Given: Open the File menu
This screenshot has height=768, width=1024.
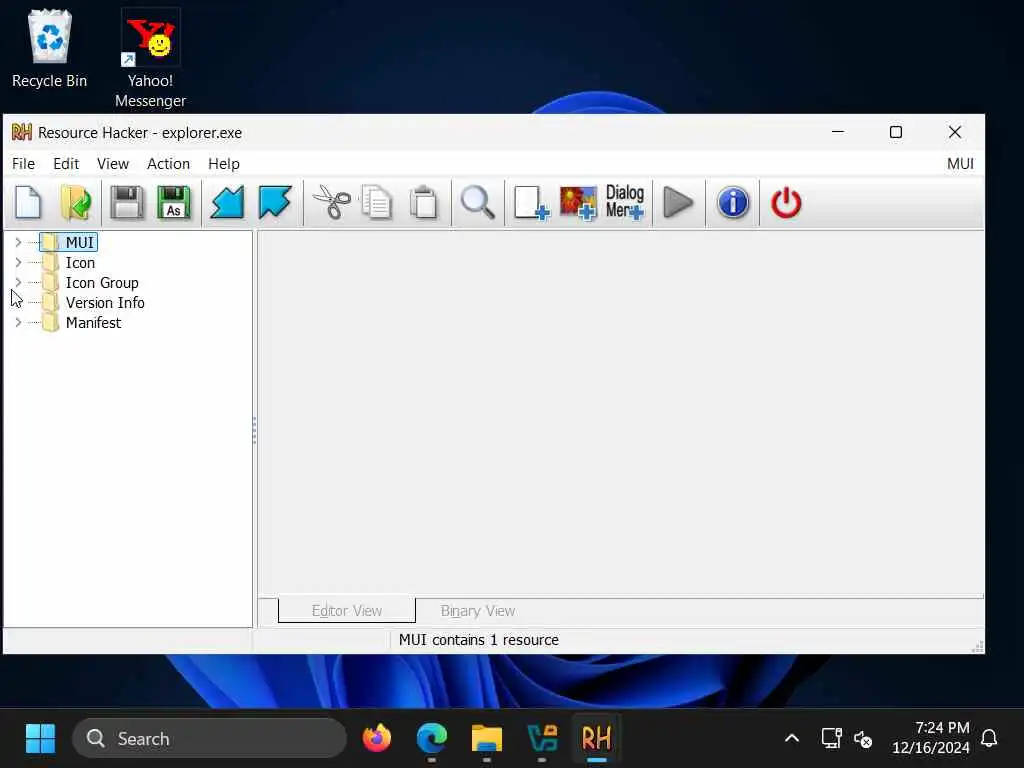Looking at the screenshot, I should point(24,164).
